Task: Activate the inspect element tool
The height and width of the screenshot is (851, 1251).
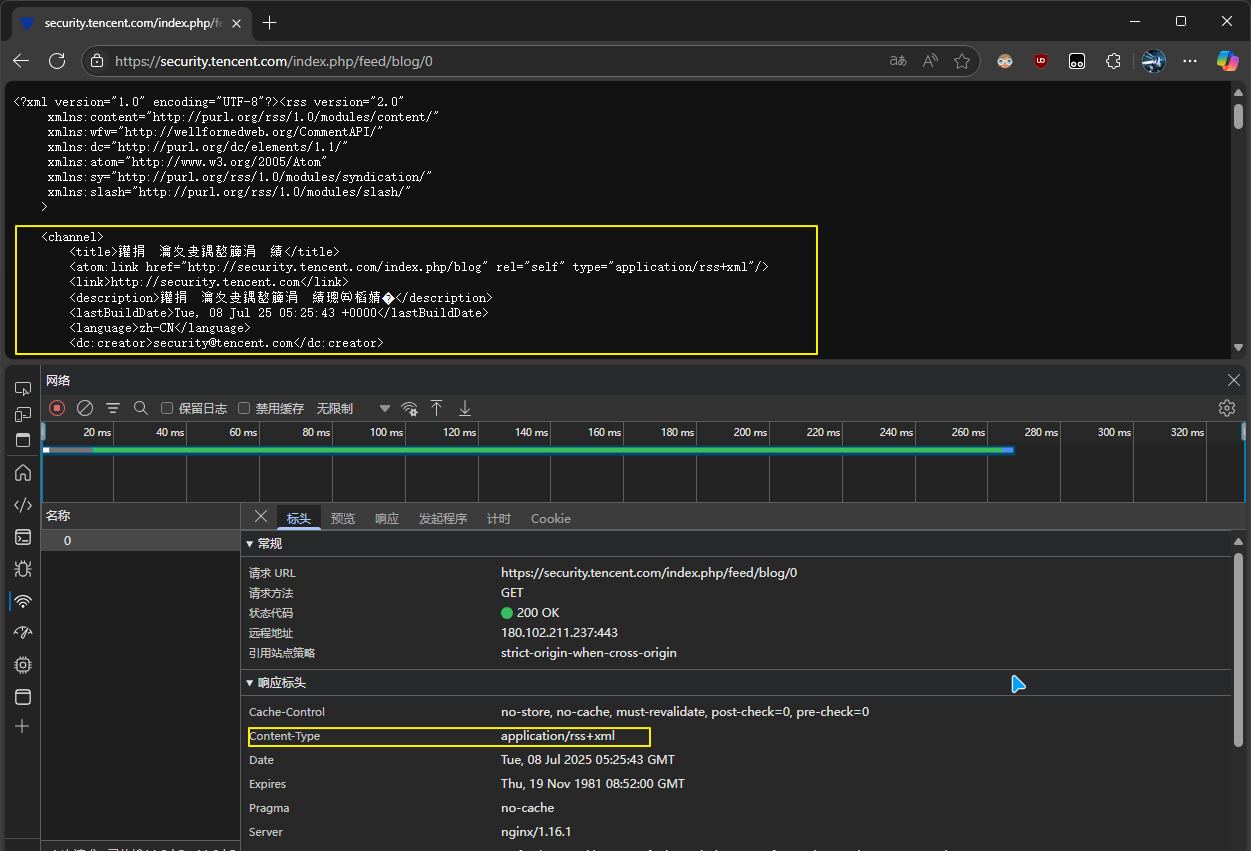Action: coord(23,388)
